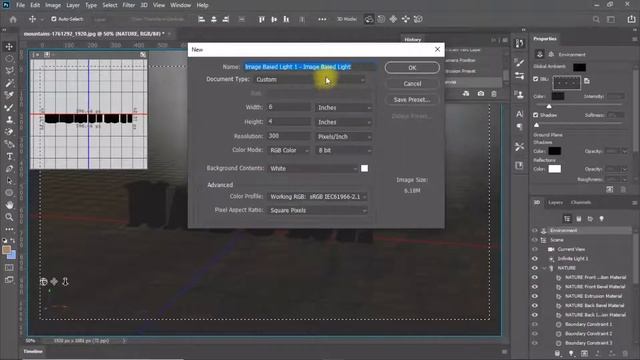Select the Zoom tool in left toolbar
The height and width of the screenshot is (360, 640).
tap(9, 217)
